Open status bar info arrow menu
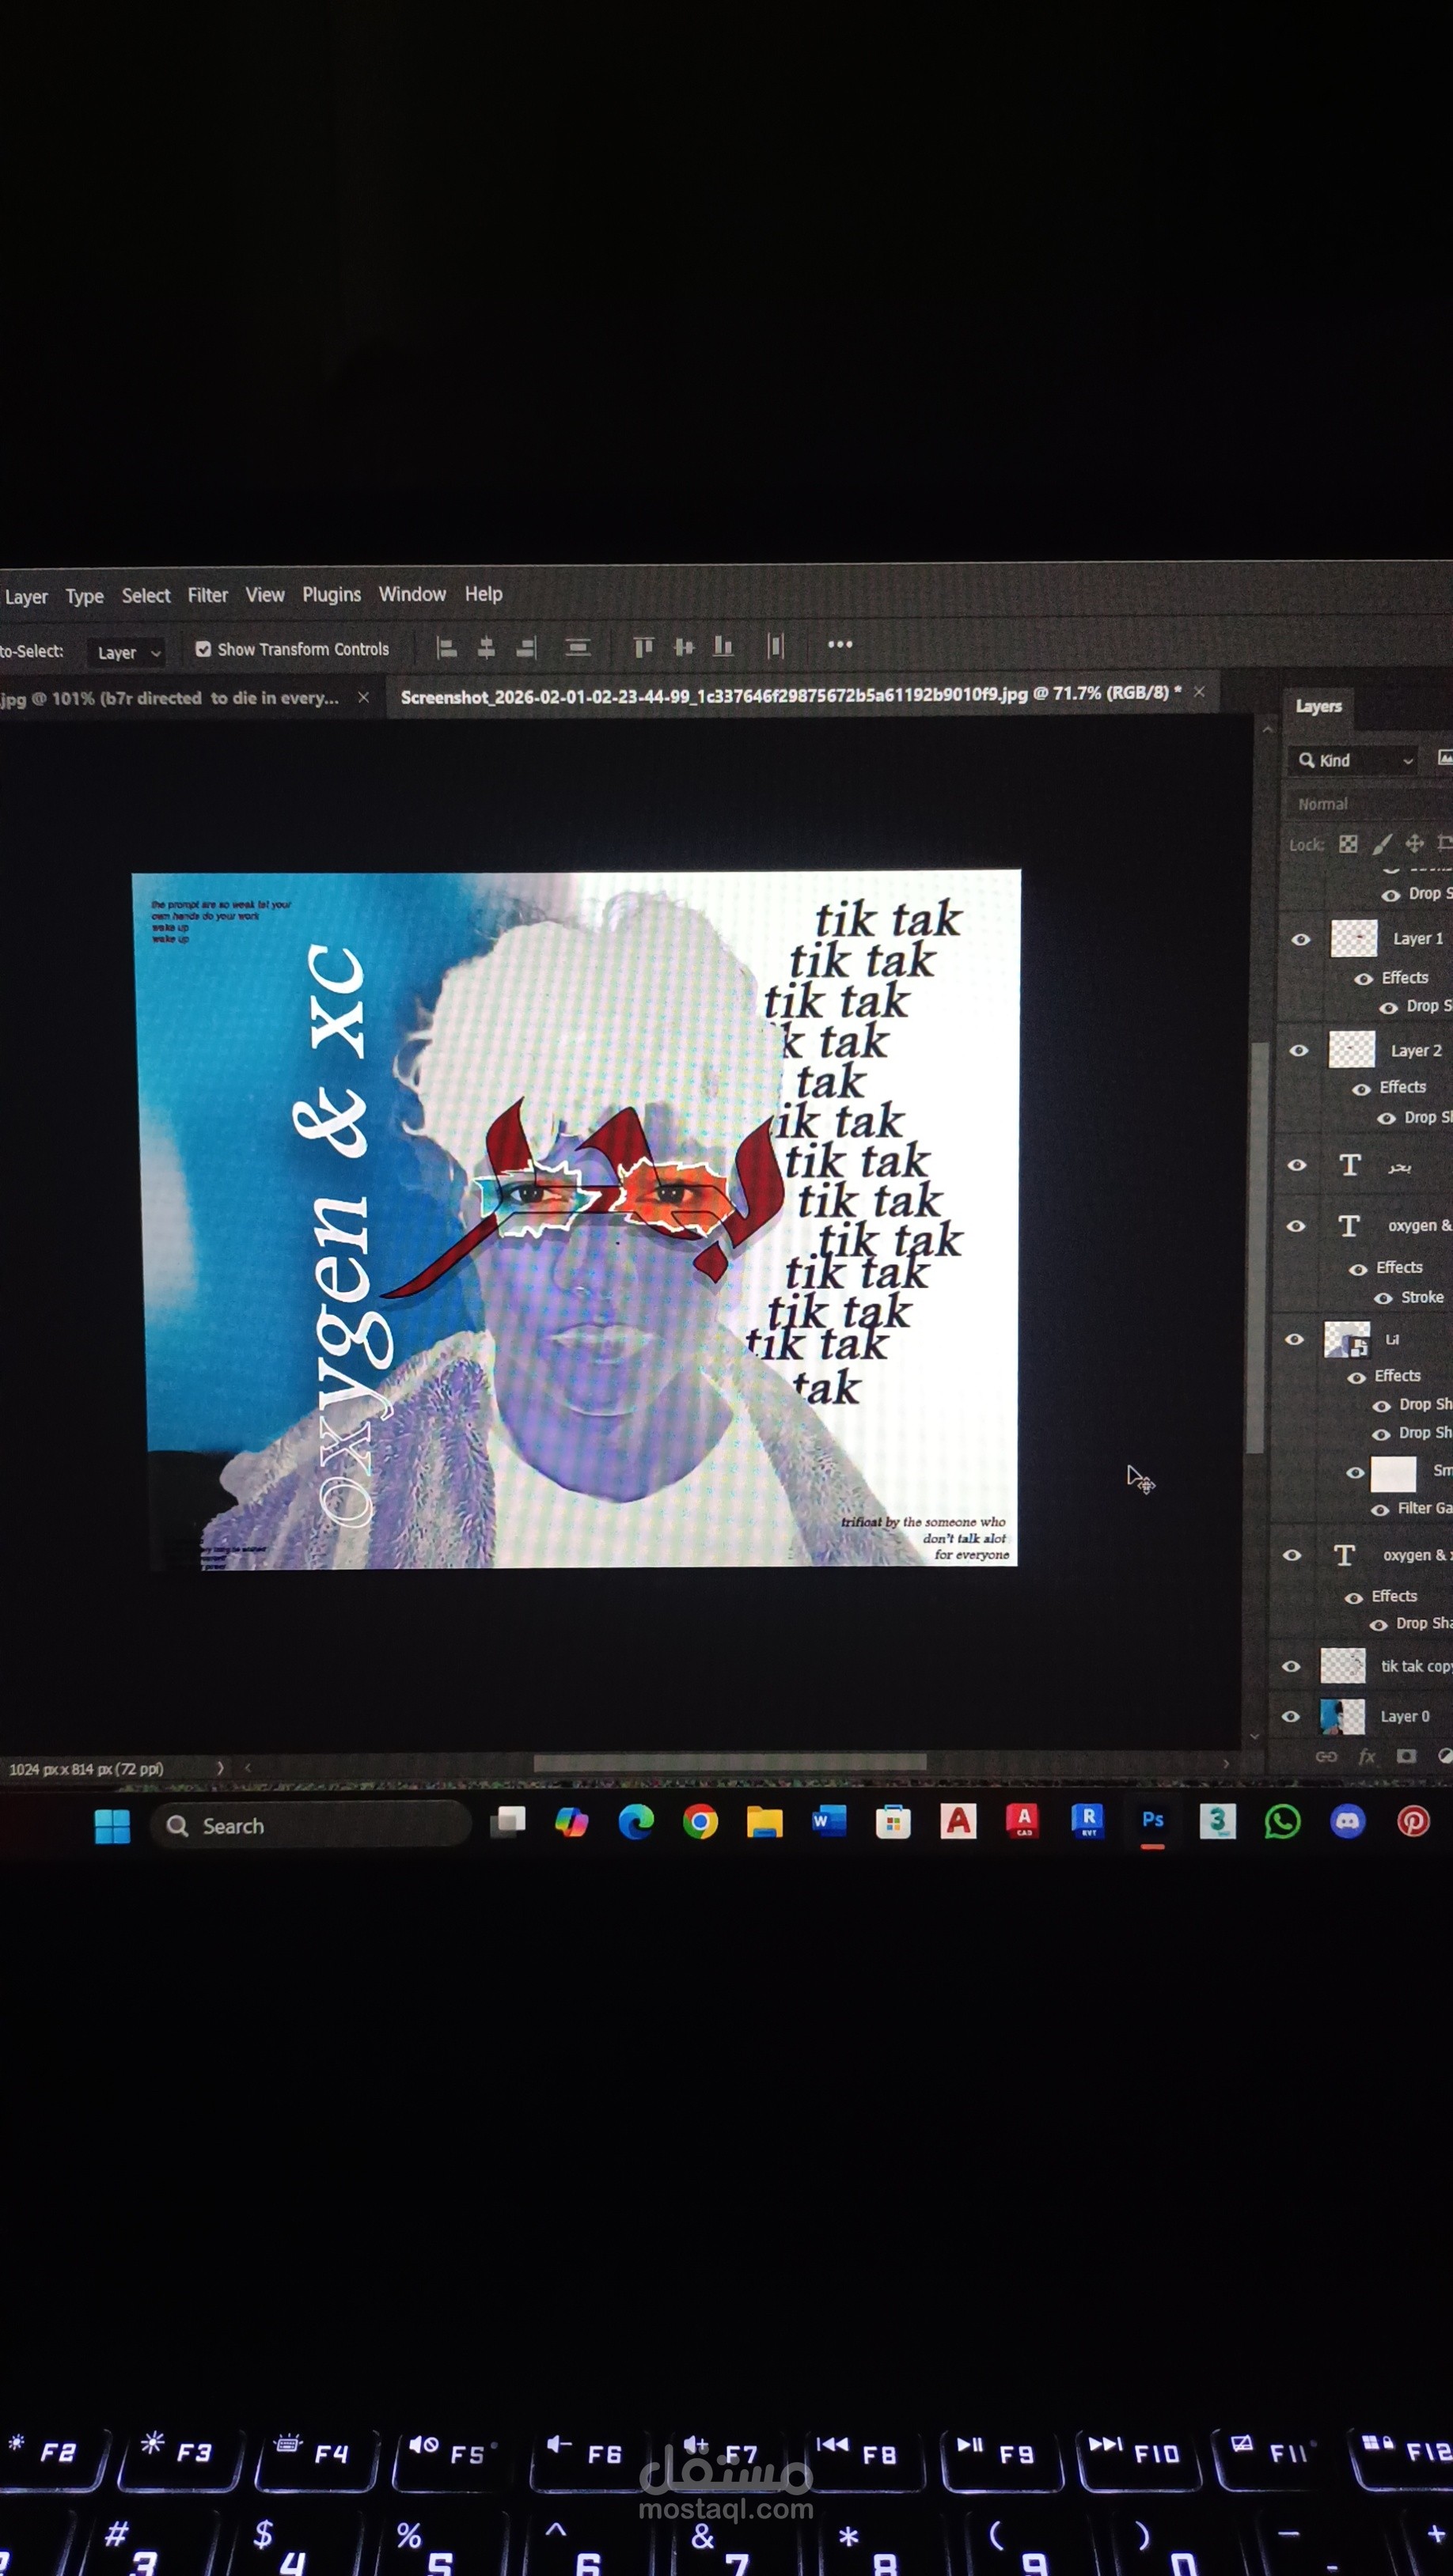Screen dimensions: 1453x2576 coord(220,1768)
